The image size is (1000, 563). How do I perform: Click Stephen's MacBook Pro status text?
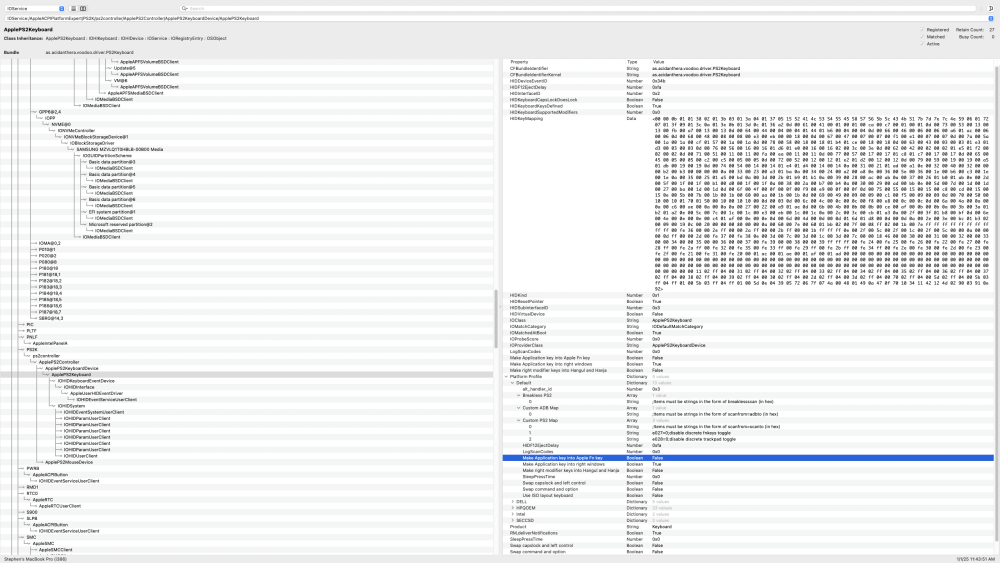point(36,559)
